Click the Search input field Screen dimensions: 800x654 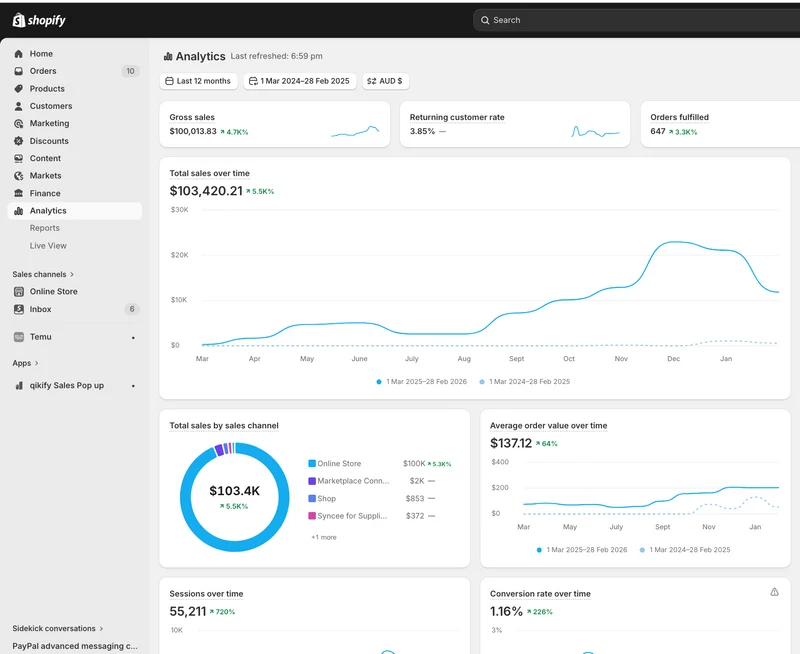(636, 20)
